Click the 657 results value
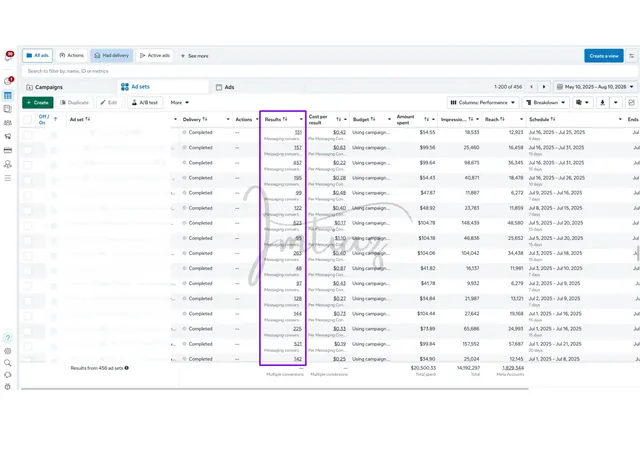640x452 pixels. click(x=298, y=163)
